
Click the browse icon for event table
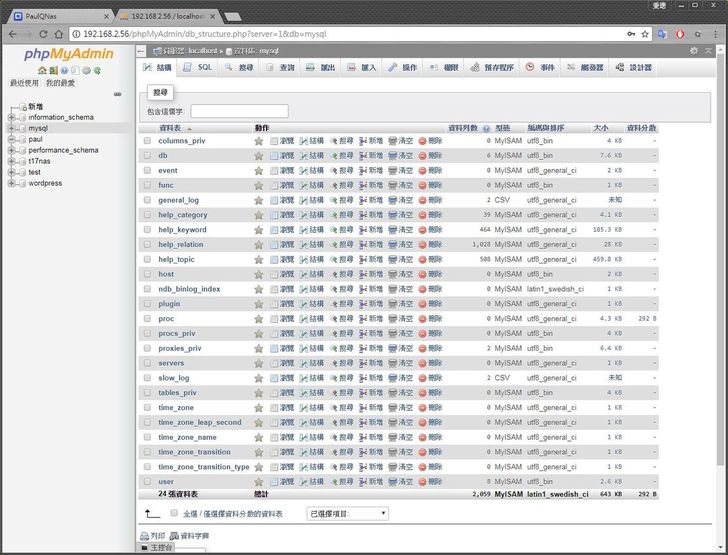pyautogui.click(x=281, y=170)
